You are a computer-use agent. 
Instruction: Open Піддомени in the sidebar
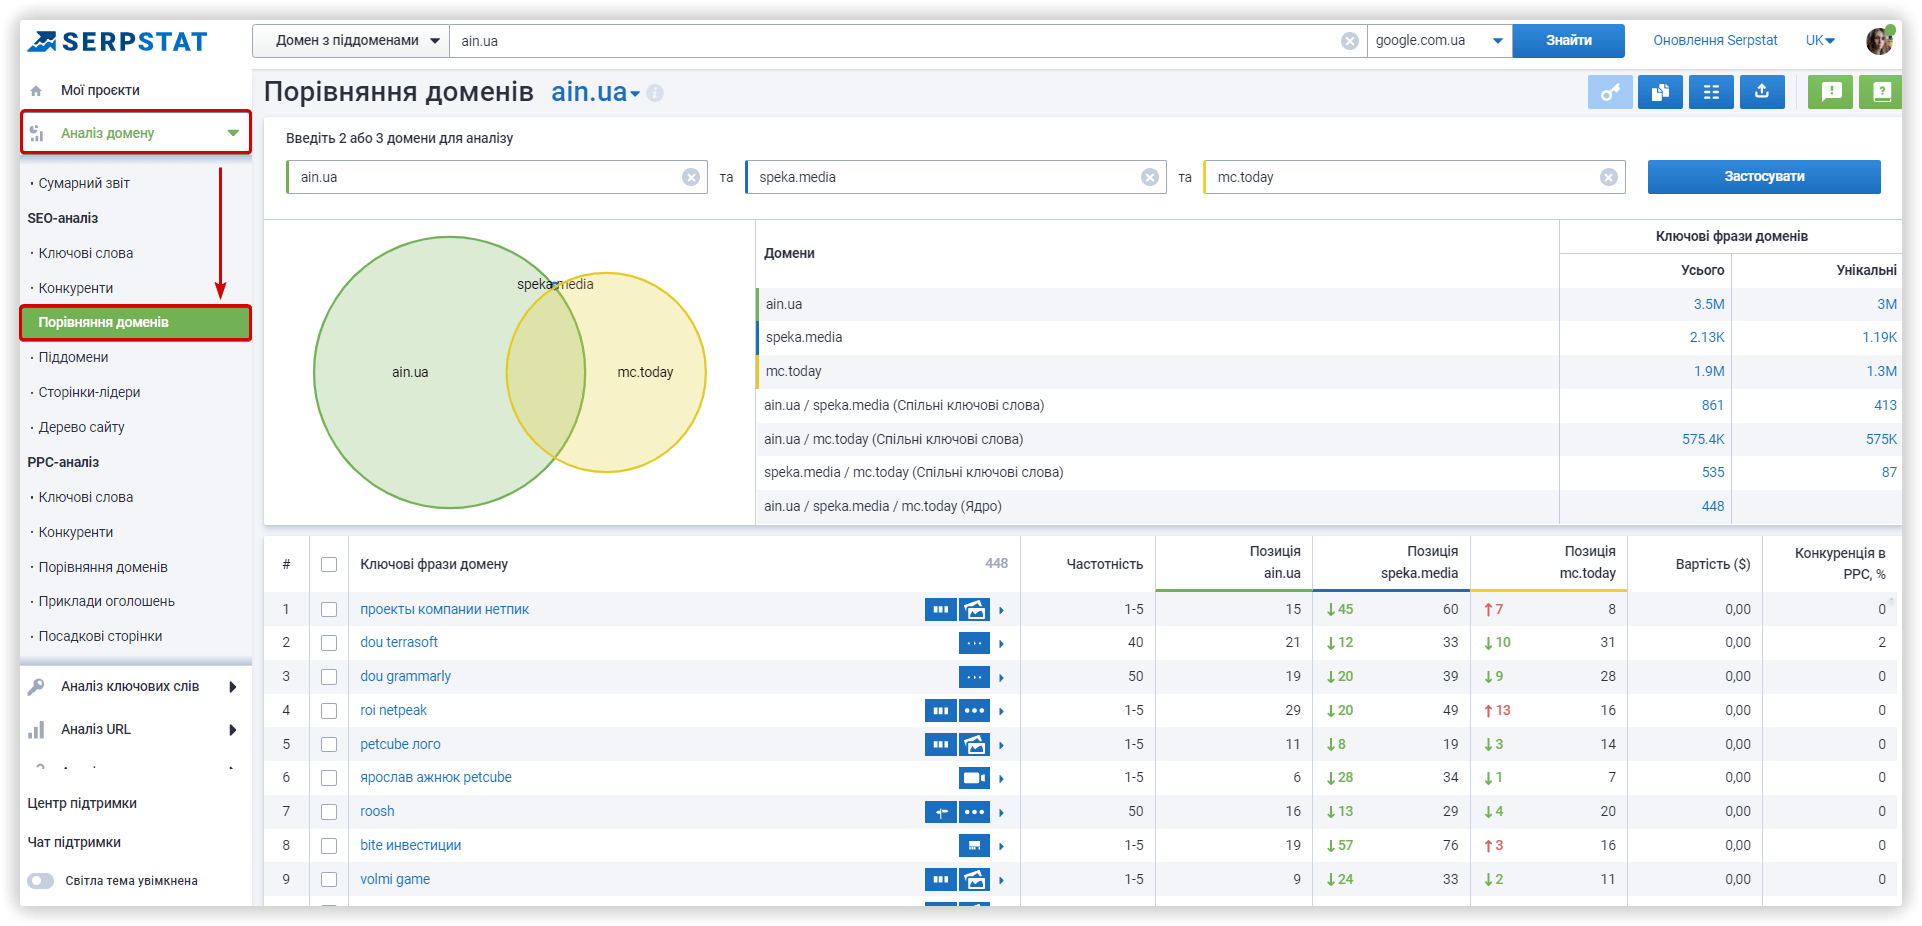74,358
